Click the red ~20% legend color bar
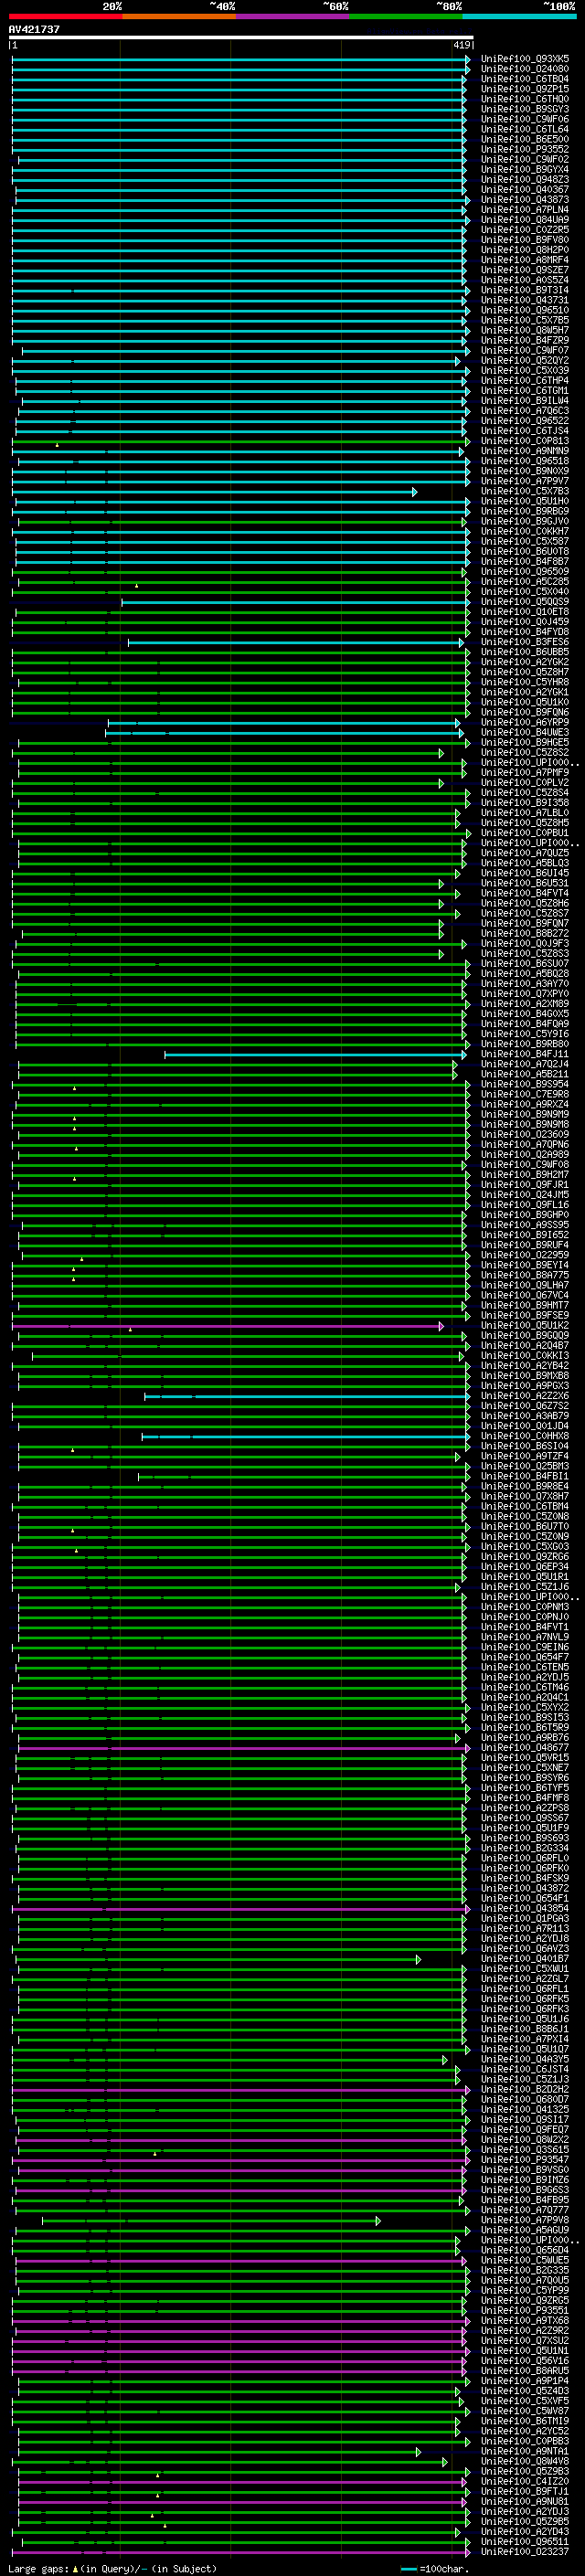The image size is (585, 2576). (x=65, y=16)
